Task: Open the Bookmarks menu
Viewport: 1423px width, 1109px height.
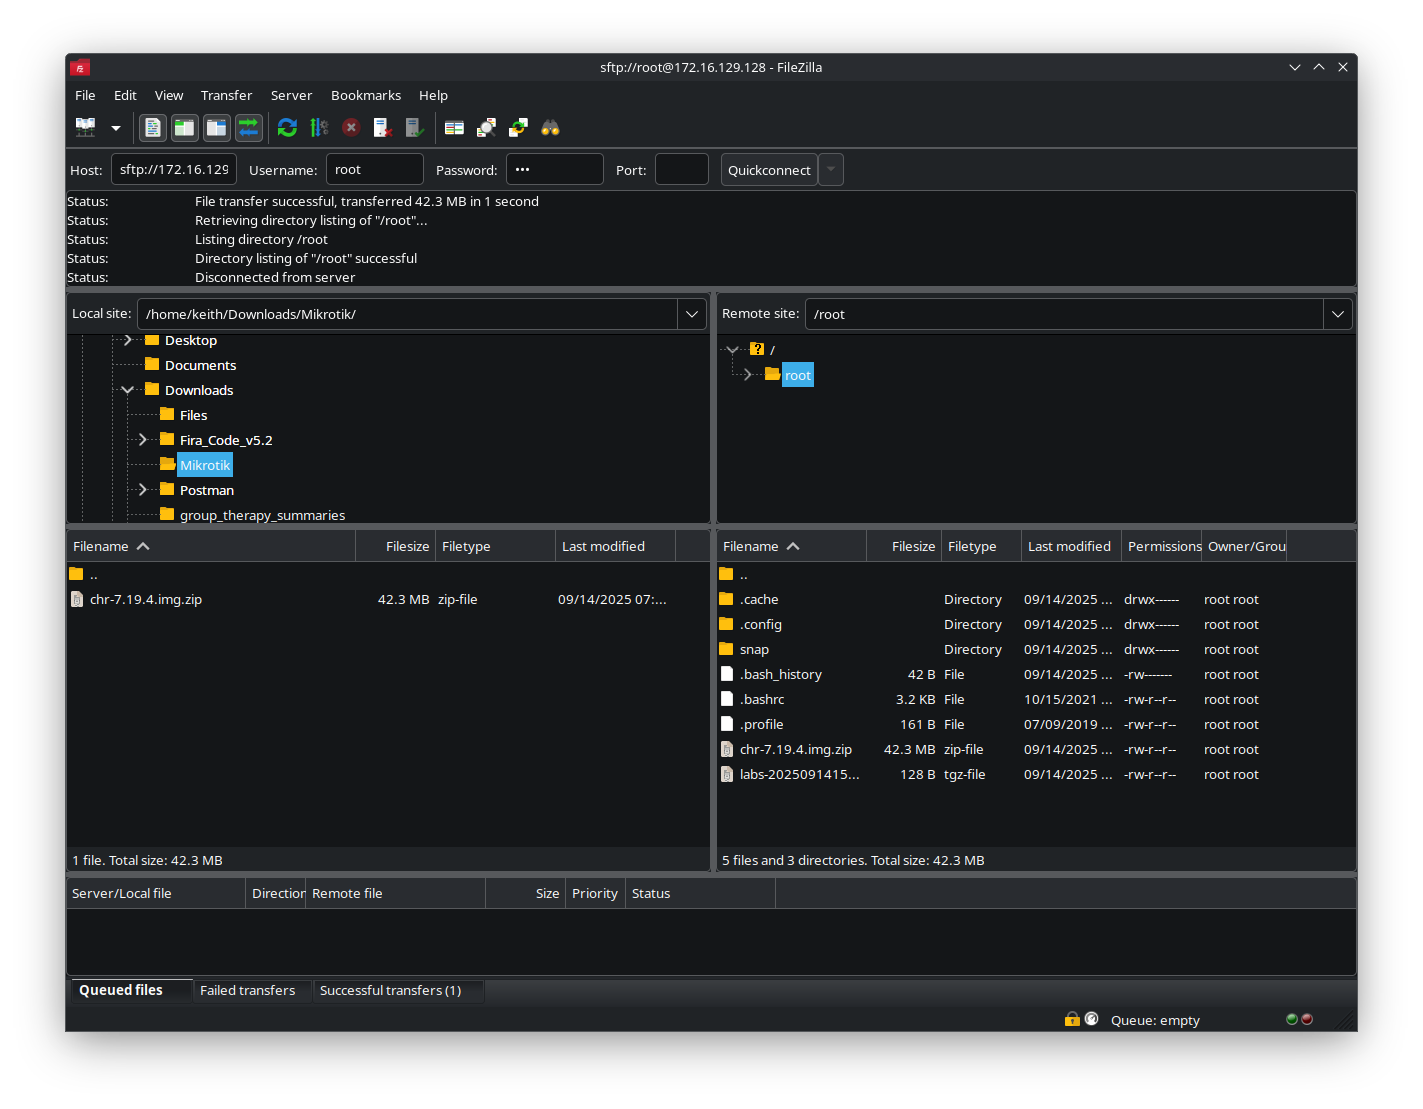Action: coord(366,95)
